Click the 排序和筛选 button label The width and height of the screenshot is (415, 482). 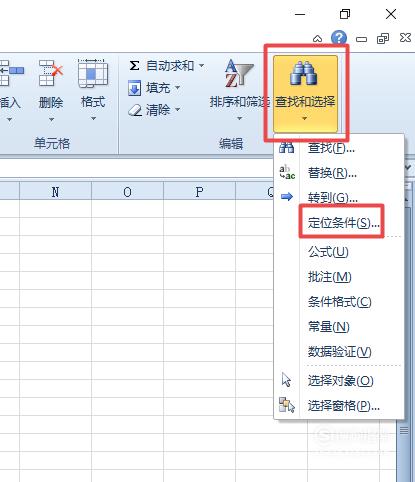coord(239,102)
